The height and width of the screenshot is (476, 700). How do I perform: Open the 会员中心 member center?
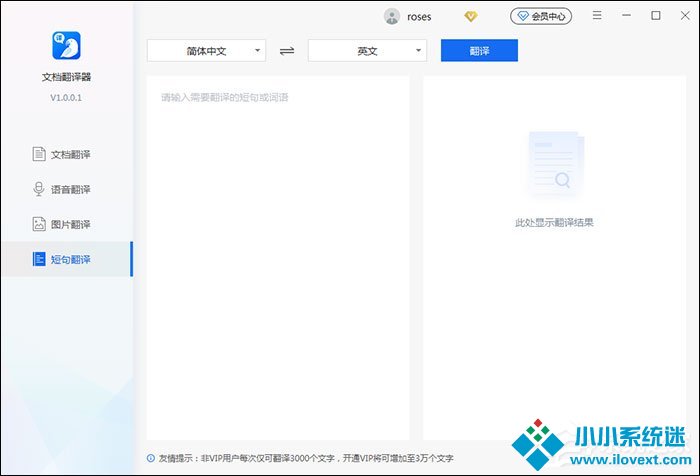point(541,16)
